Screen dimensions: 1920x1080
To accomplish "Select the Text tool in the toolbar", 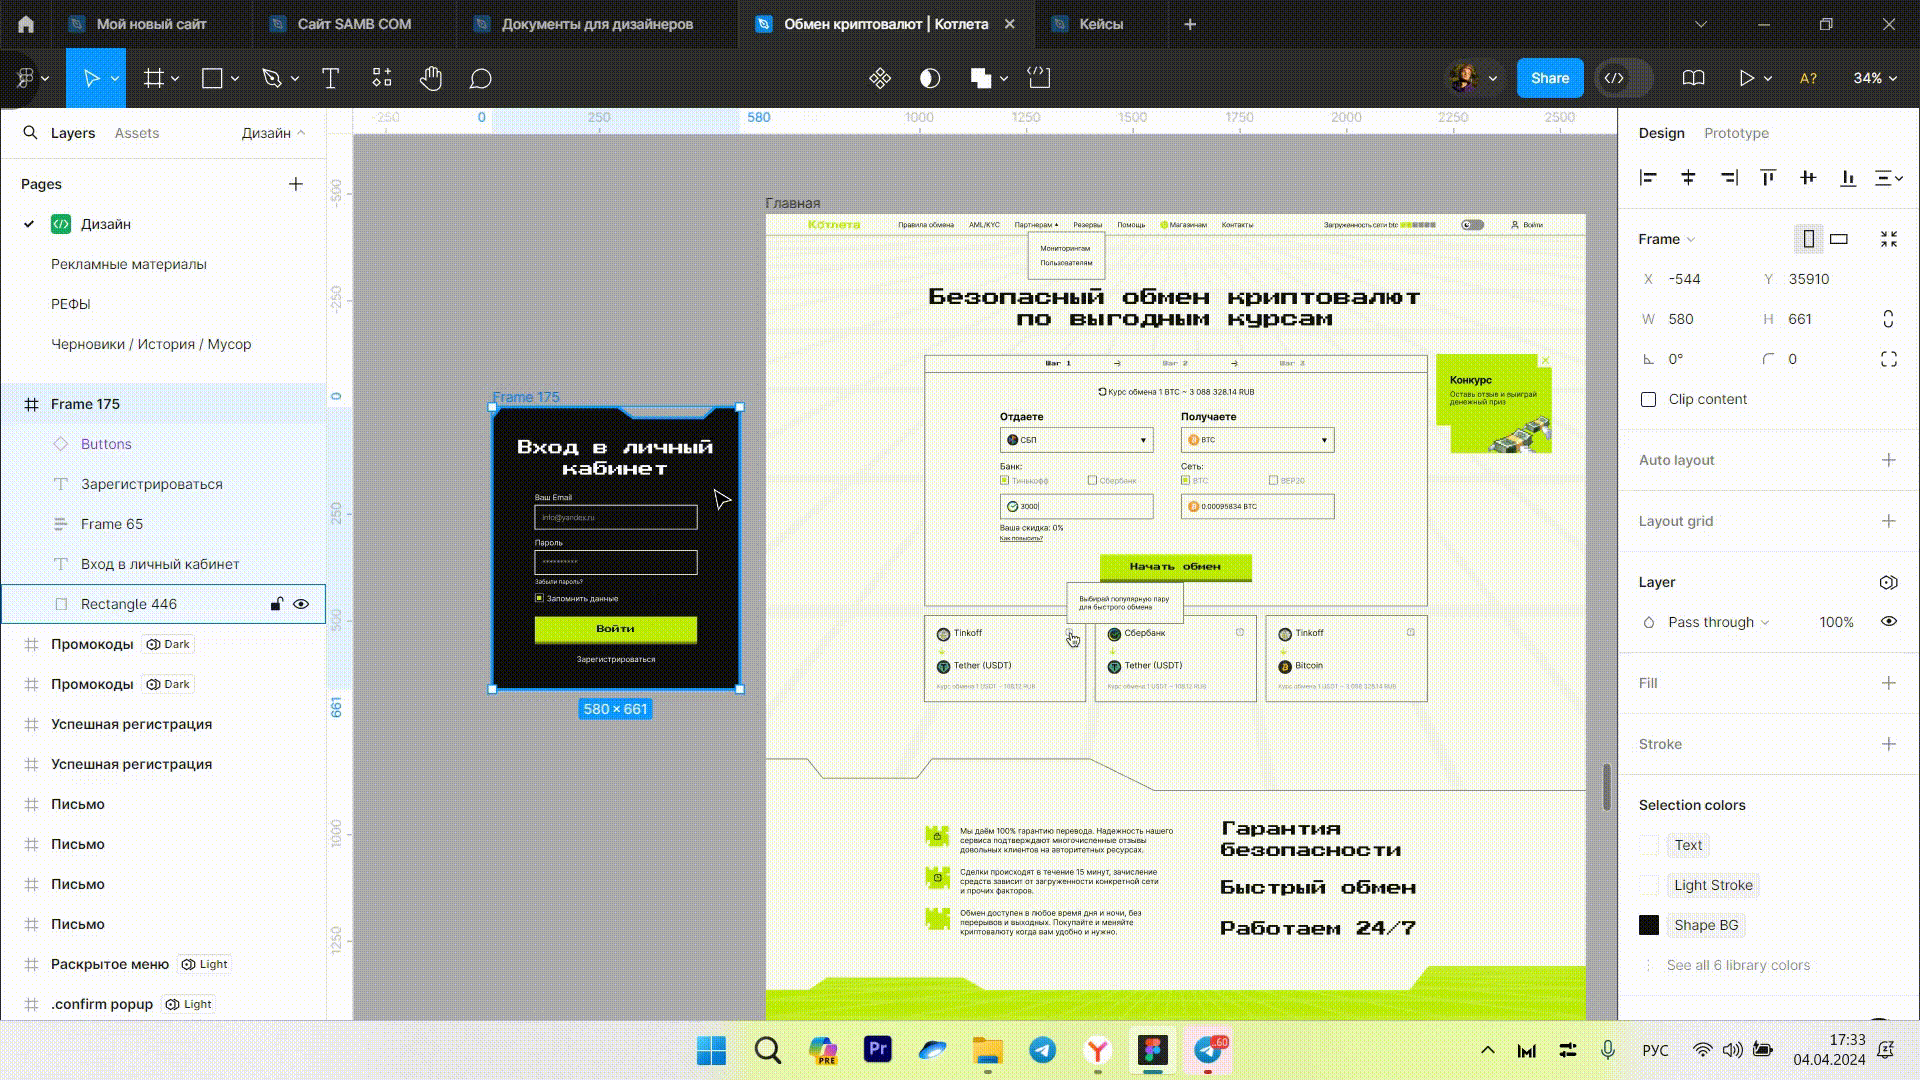I will point(330,77).
